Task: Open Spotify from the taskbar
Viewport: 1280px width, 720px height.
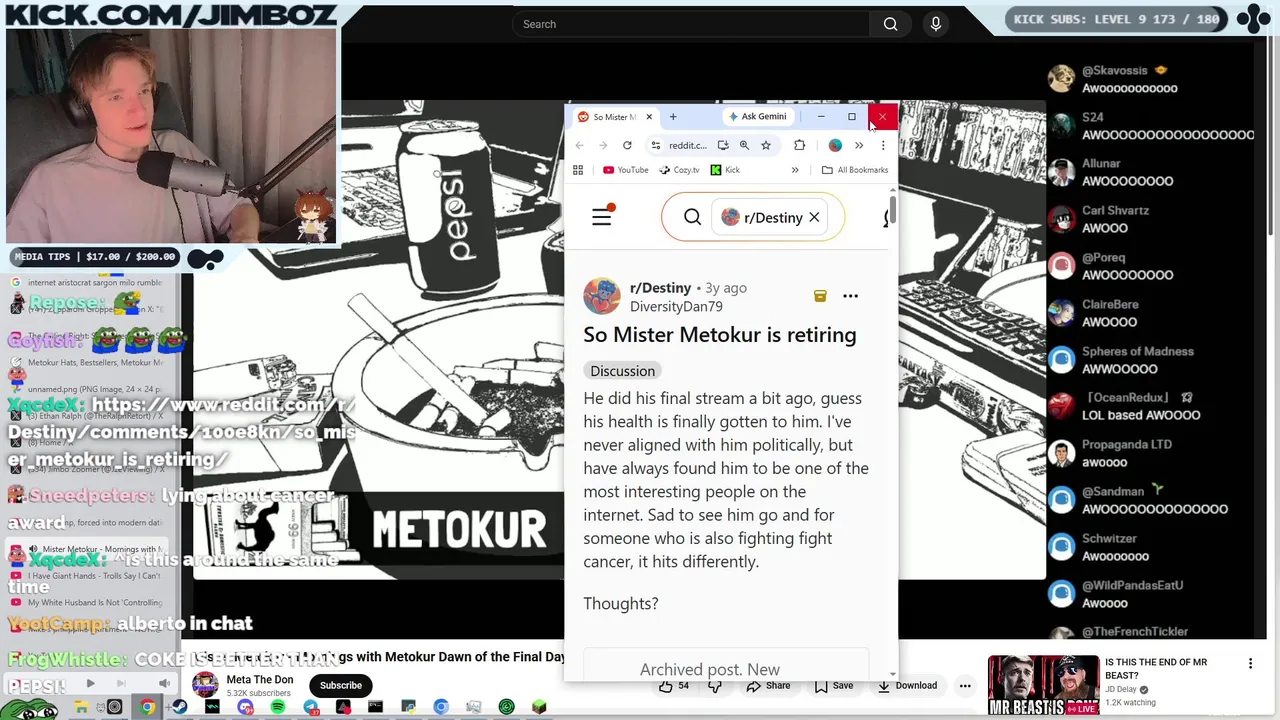Action: tap(278, 707)
